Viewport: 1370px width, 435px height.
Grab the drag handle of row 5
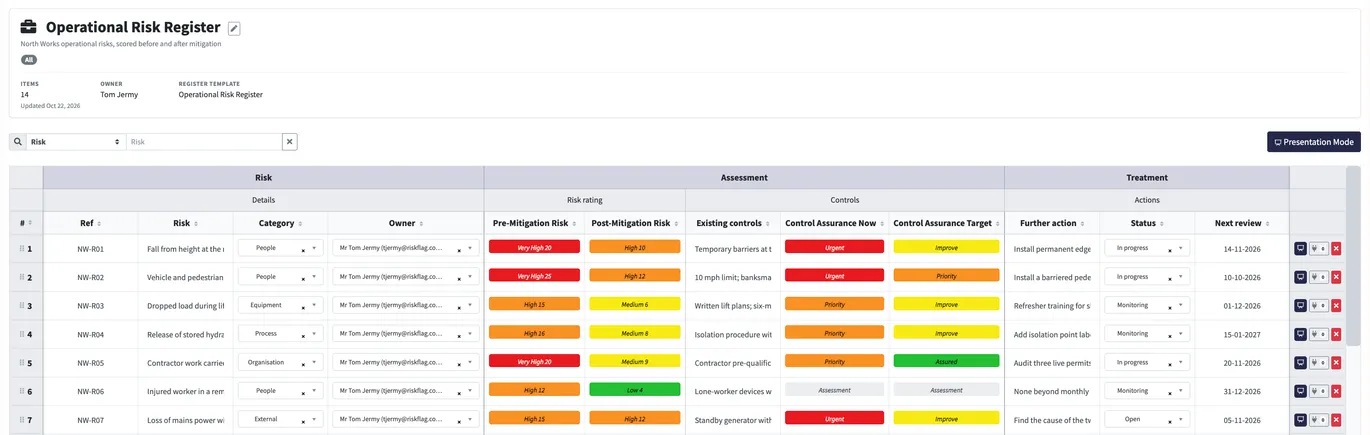(22, 363)
